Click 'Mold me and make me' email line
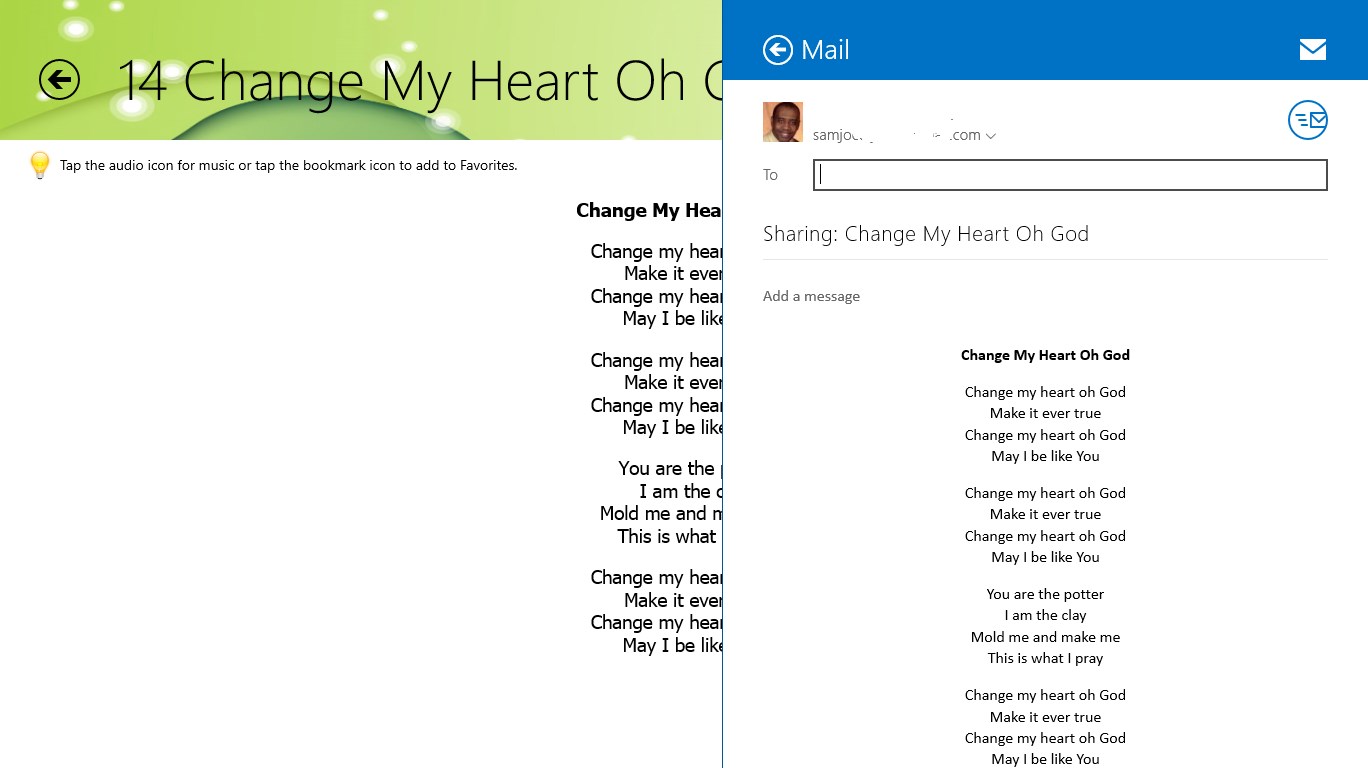The image size is (1368, 768). tap(1045, 637)
